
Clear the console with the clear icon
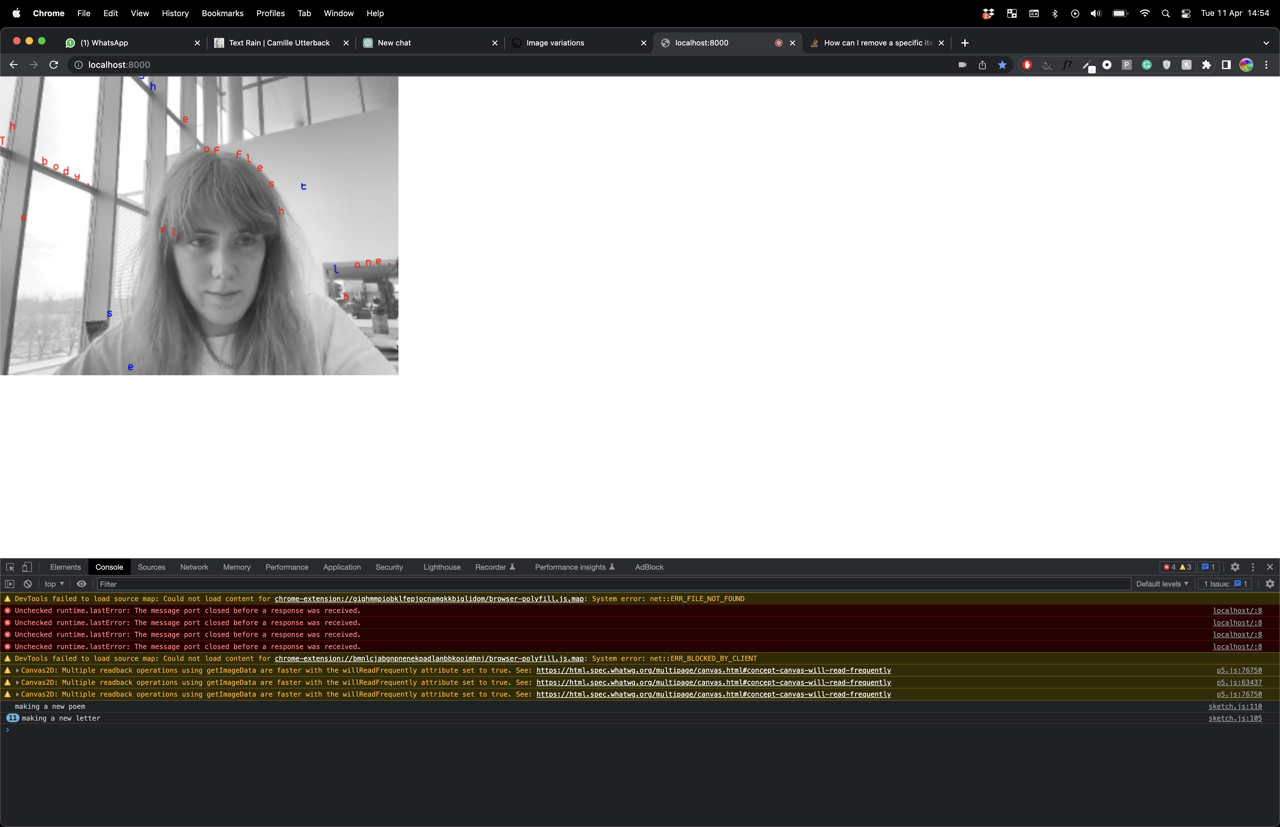[28, 584]
